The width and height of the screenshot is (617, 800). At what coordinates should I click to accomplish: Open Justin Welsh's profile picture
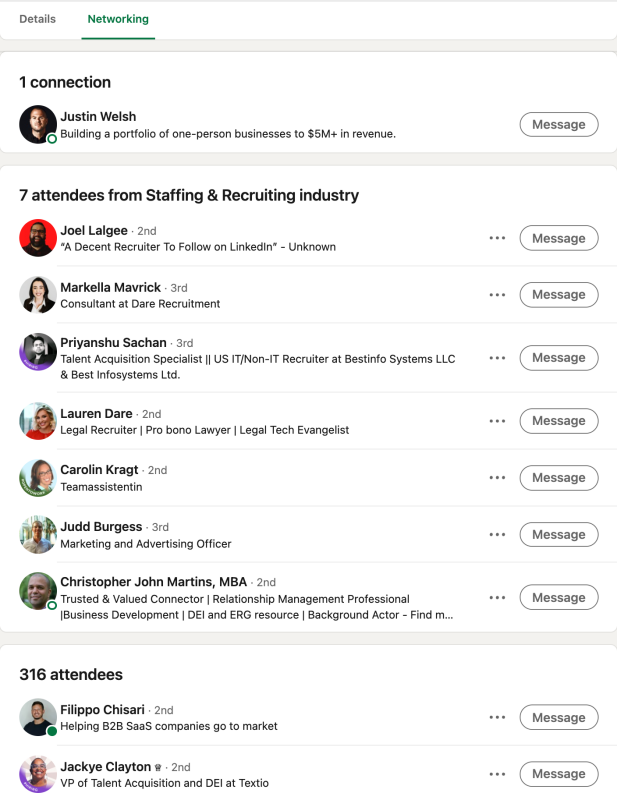[x=38, y=124]
